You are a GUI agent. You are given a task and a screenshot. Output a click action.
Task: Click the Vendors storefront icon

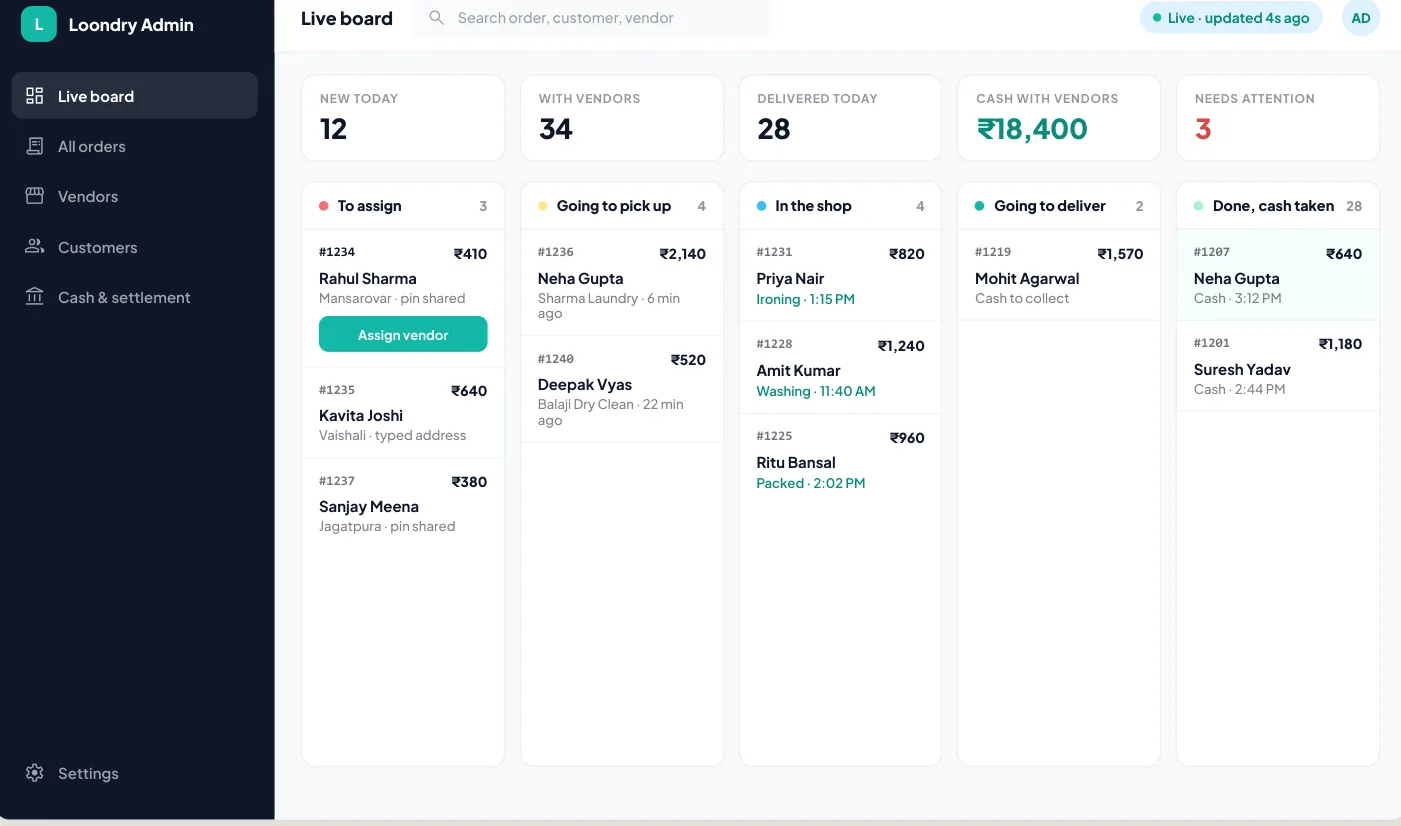pos(35,196)
